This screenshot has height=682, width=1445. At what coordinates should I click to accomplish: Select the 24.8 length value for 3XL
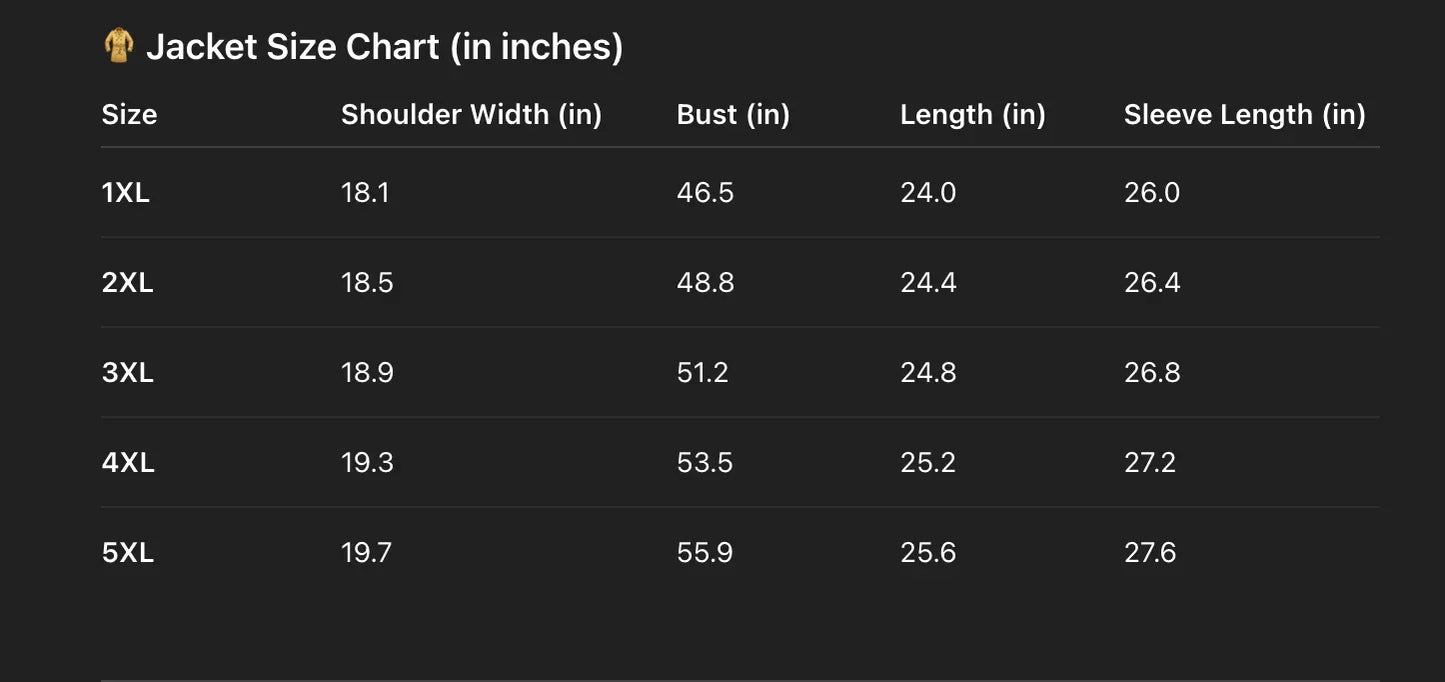pyautogui.click(x=928, y=373)
